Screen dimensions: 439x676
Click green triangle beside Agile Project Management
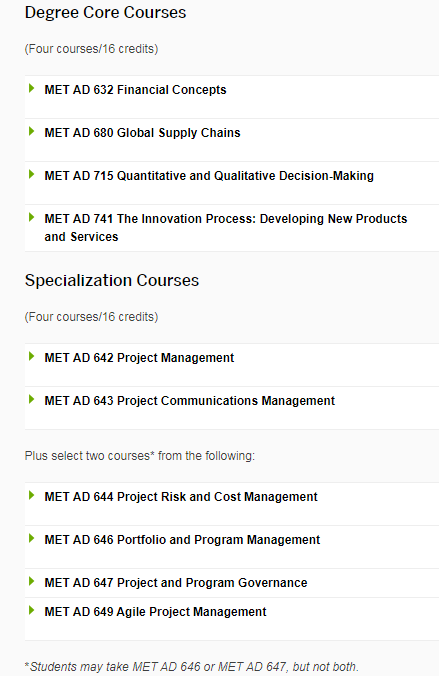click(31, 610)
